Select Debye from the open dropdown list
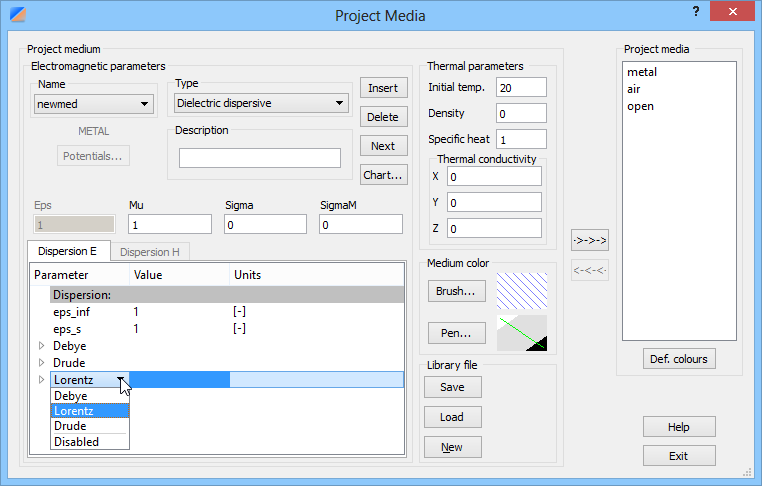 (89, 396)
